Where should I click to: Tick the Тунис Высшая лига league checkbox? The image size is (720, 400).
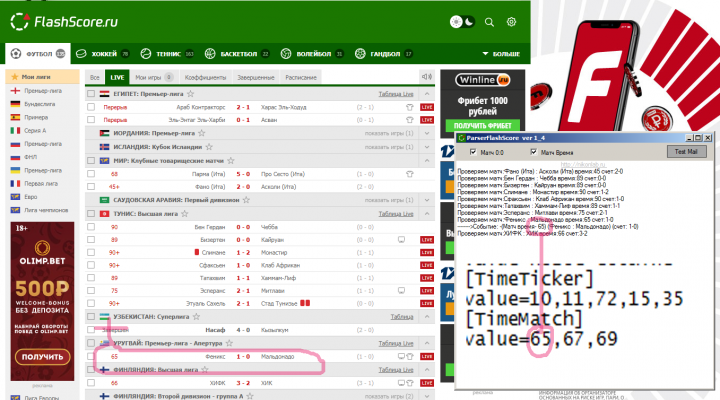coord(91,214)
